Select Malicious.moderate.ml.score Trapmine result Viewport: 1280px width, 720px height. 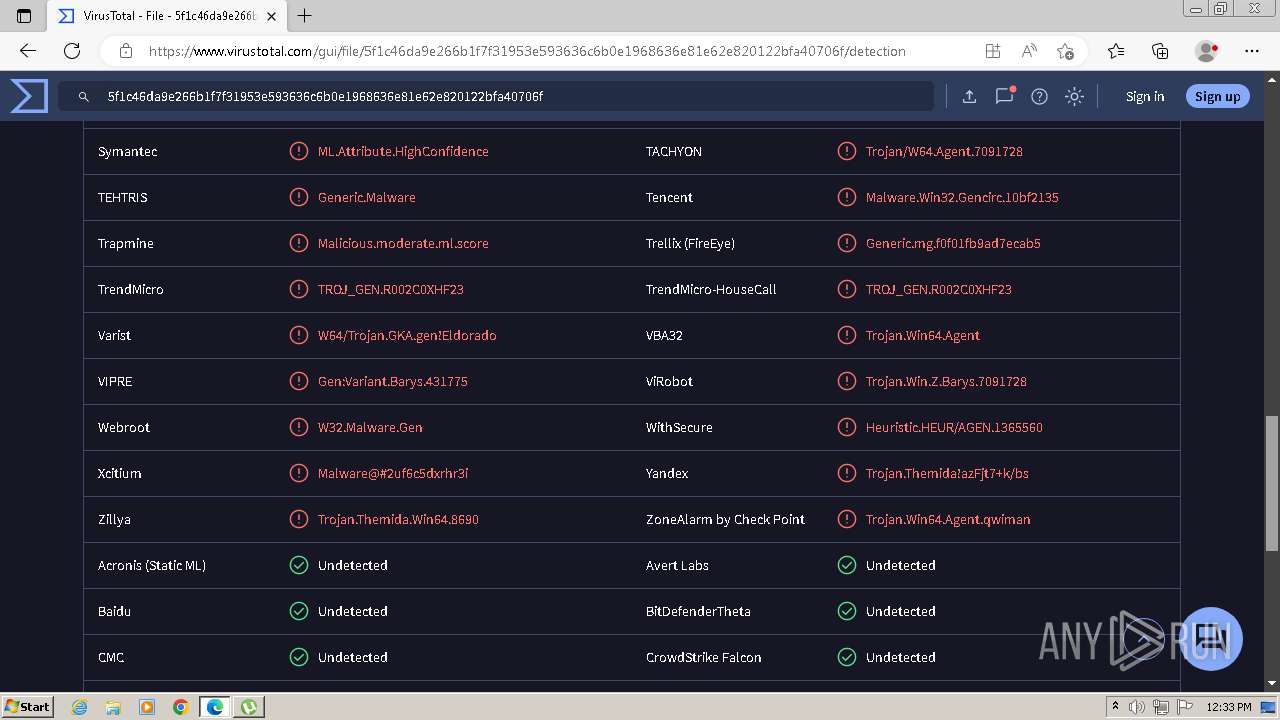pyautogui.click(x=403, y=243)
